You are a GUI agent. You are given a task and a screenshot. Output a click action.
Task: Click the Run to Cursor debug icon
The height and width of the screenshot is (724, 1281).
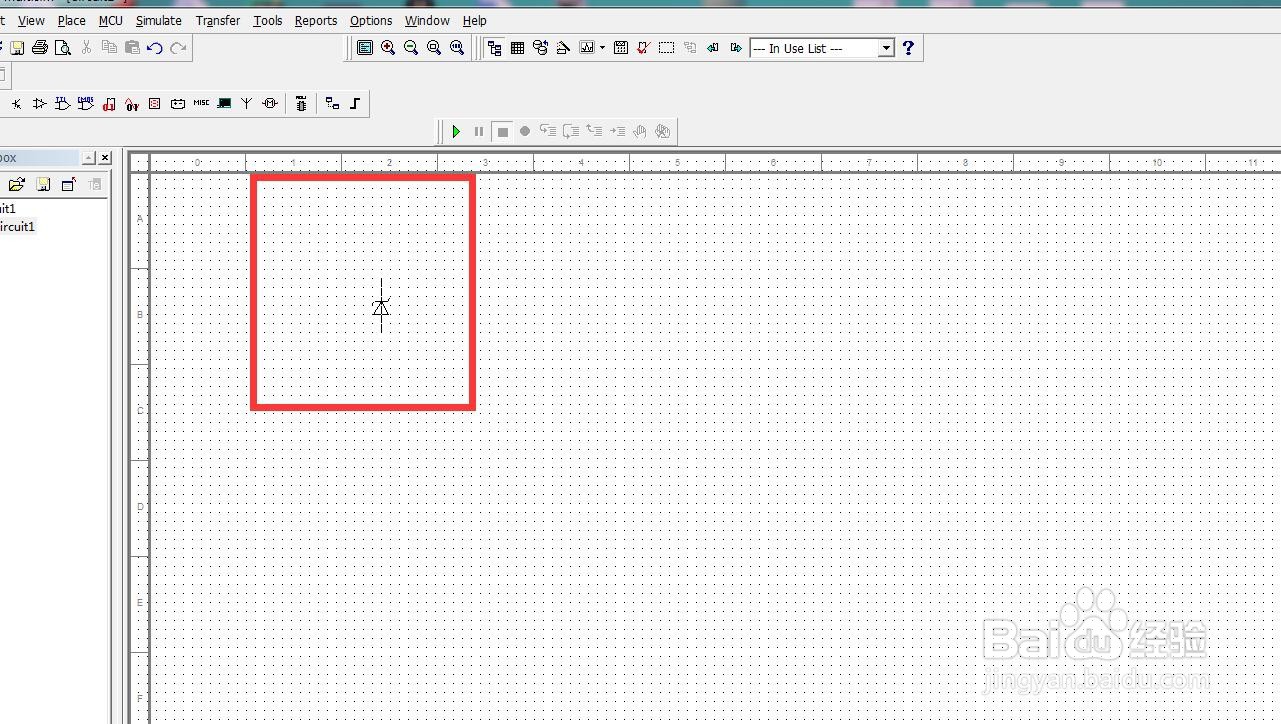tap(617, 131)
